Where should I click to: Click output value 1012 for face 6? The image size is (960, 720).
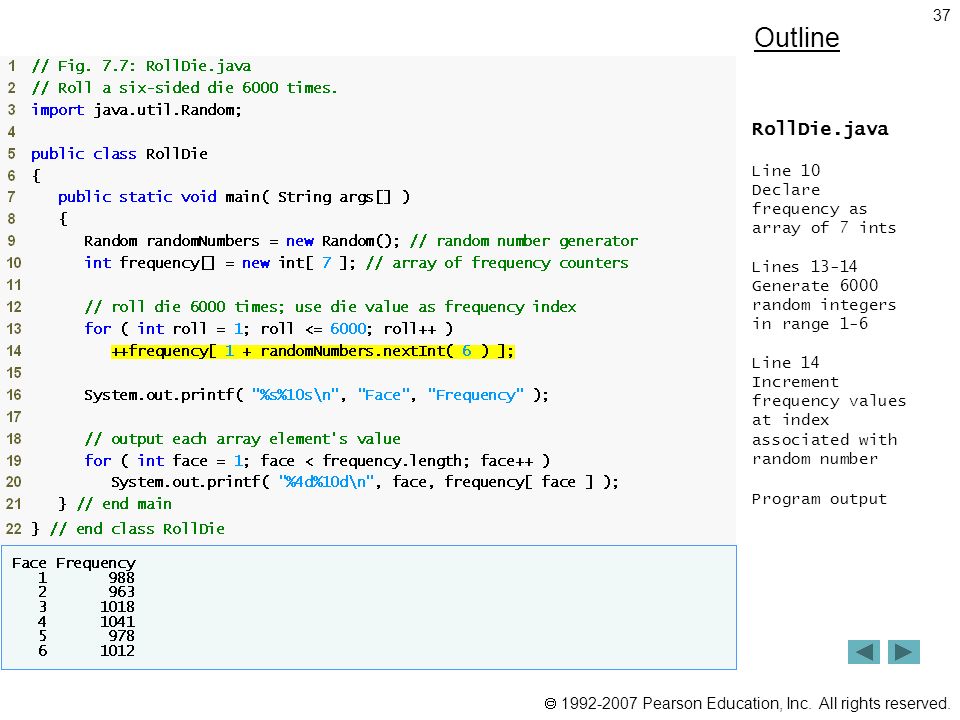tap(118, 651)
